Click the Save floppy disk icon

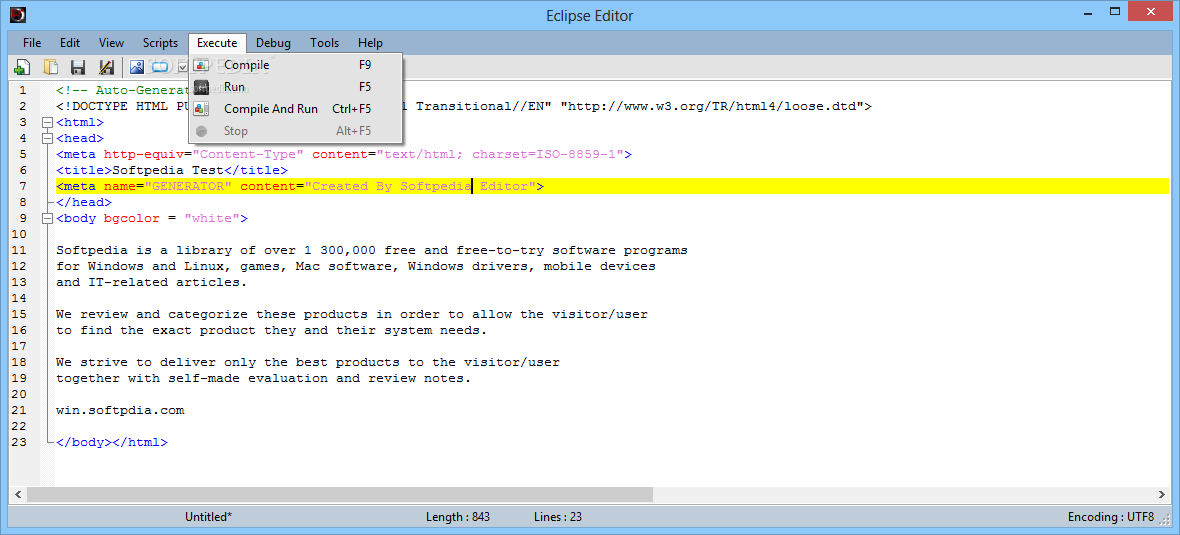coord(78,67)
